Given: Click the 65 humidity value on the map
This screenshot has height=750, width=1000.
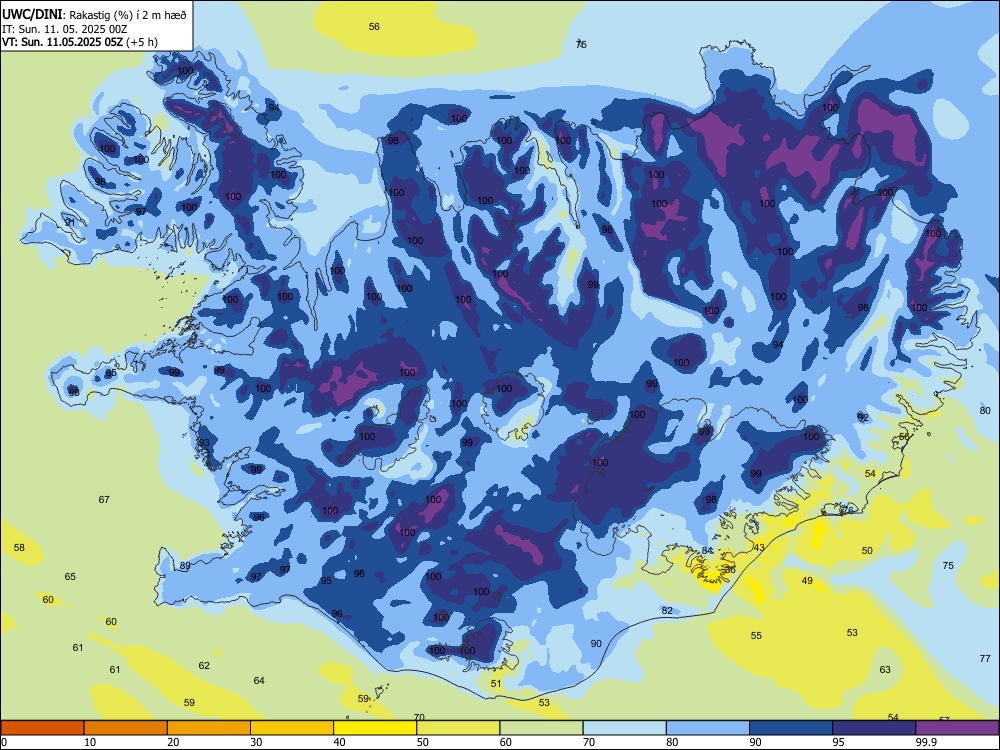Looking at the screenshot, I should tap(70, 577).
